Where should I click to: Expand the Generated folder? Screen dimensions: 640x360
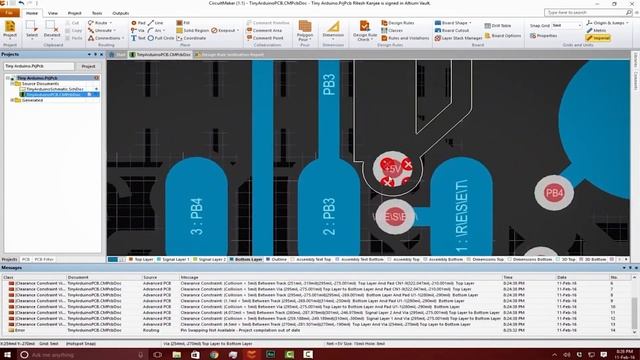point(12,100)
